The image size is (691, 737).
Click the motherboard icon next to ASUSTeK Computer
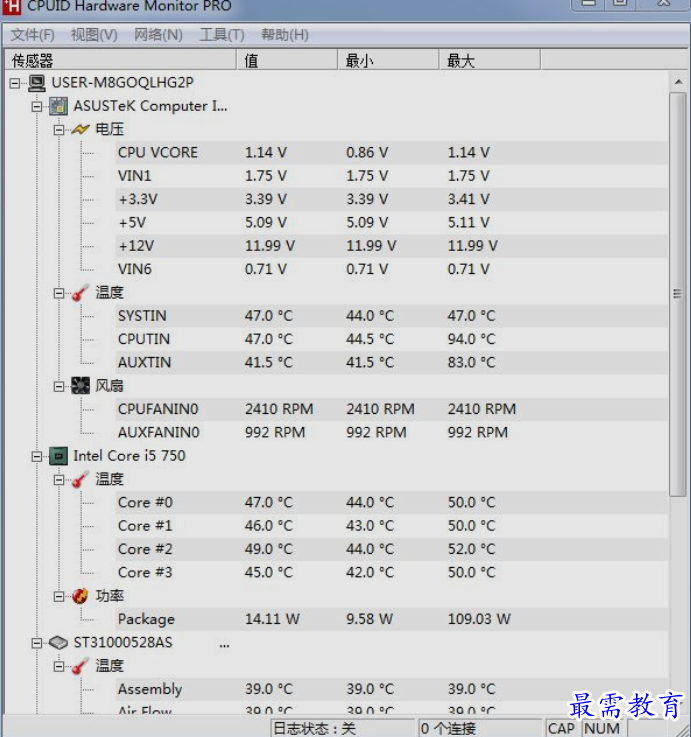tap(59, 106)
